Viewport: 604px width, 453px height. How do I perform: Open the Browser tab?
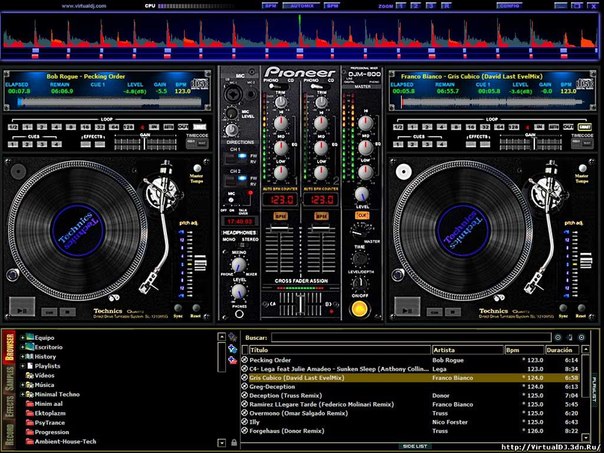pyautogui.click(x=10, y=347)
